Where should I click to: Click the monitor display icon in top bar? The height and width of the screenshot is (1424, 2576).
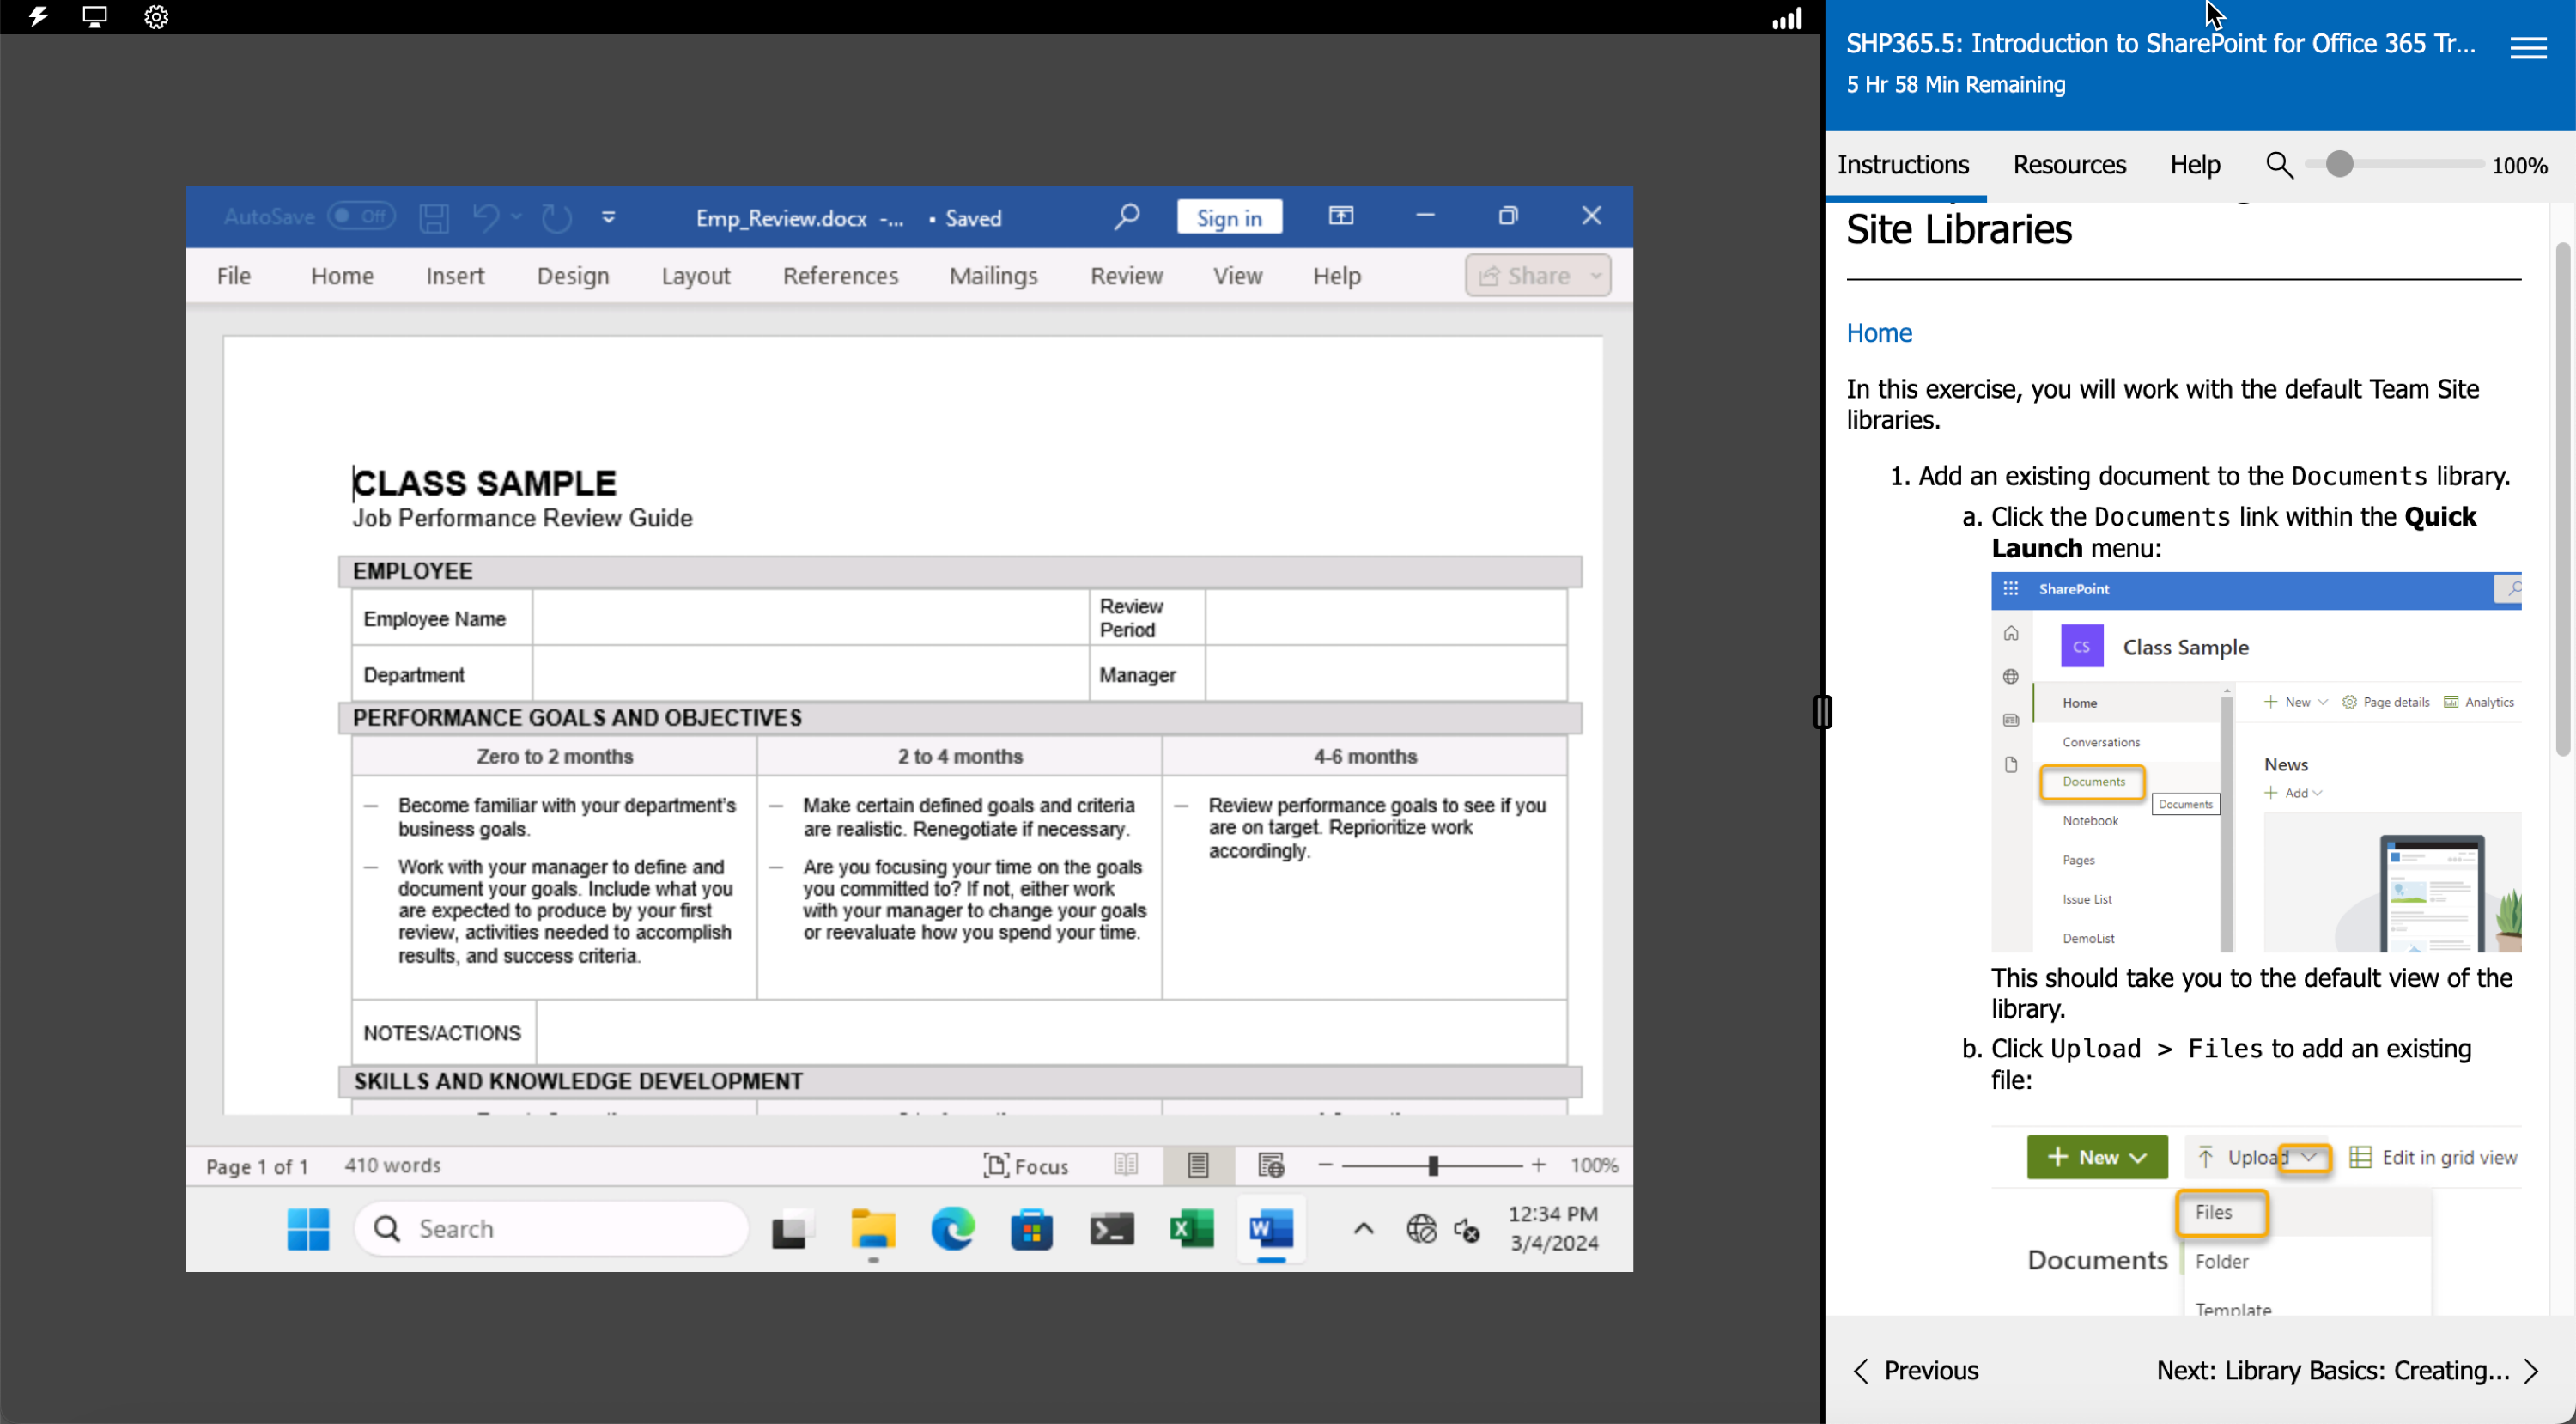[x=95, y=17]
